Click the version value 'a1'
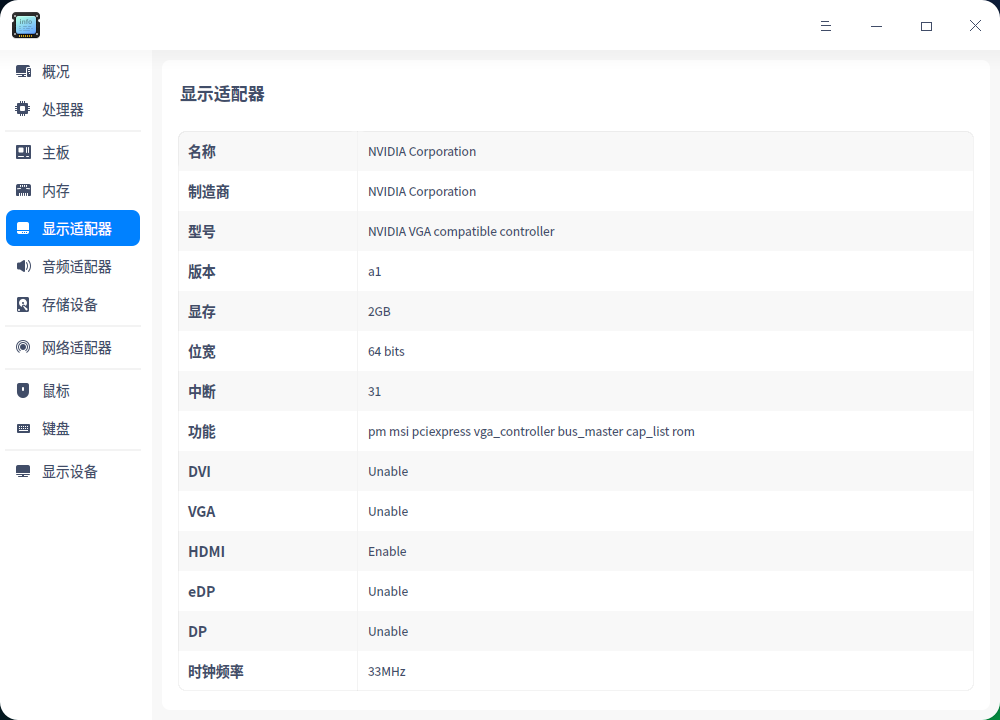Screen dimensions: 1000x720 (x=374, y=272)
